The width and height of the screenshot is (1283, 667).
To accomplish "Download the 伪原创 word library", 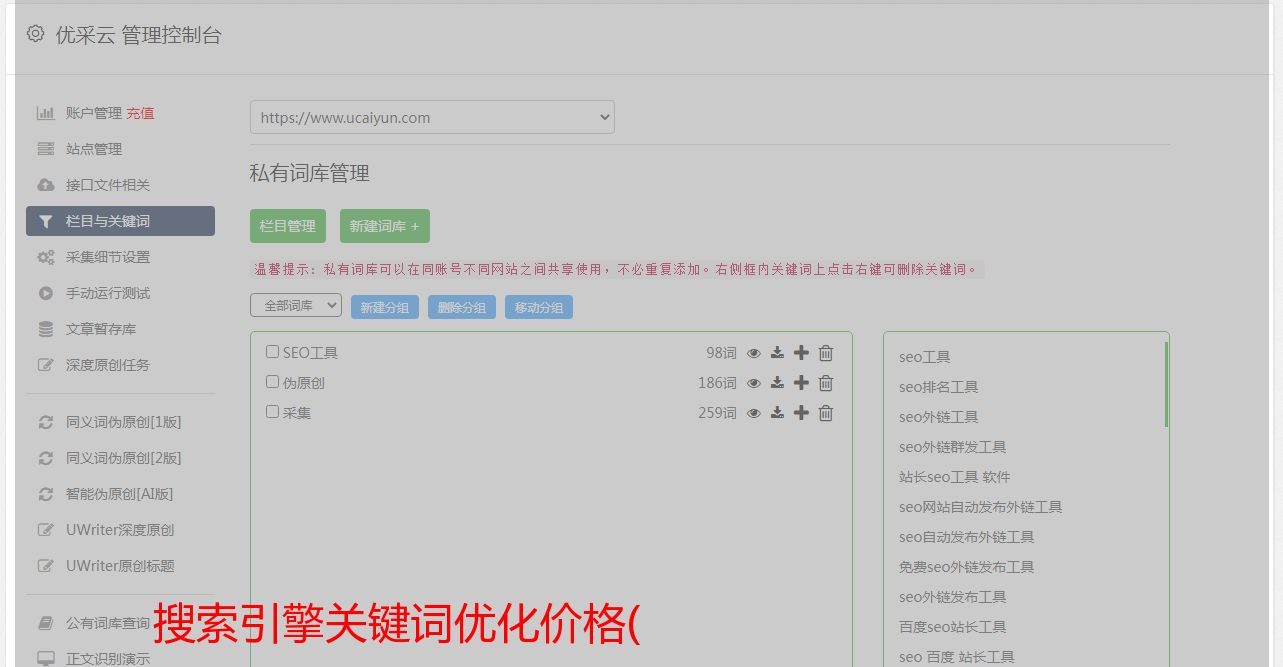I will tap(777, 383).
